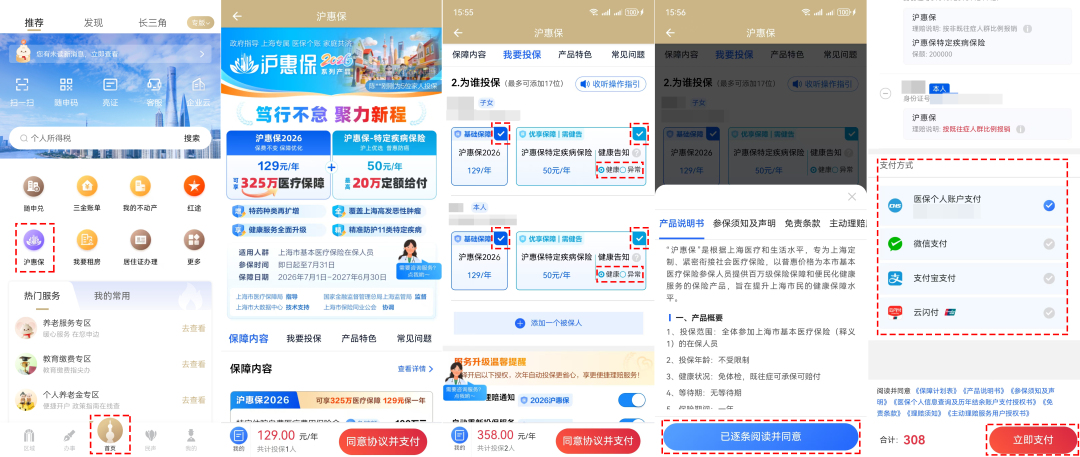The width and height of the screenshot is (1080, 457).
Task: Confirm with 已逐条阅读并同意
Action: pos(761,437)
